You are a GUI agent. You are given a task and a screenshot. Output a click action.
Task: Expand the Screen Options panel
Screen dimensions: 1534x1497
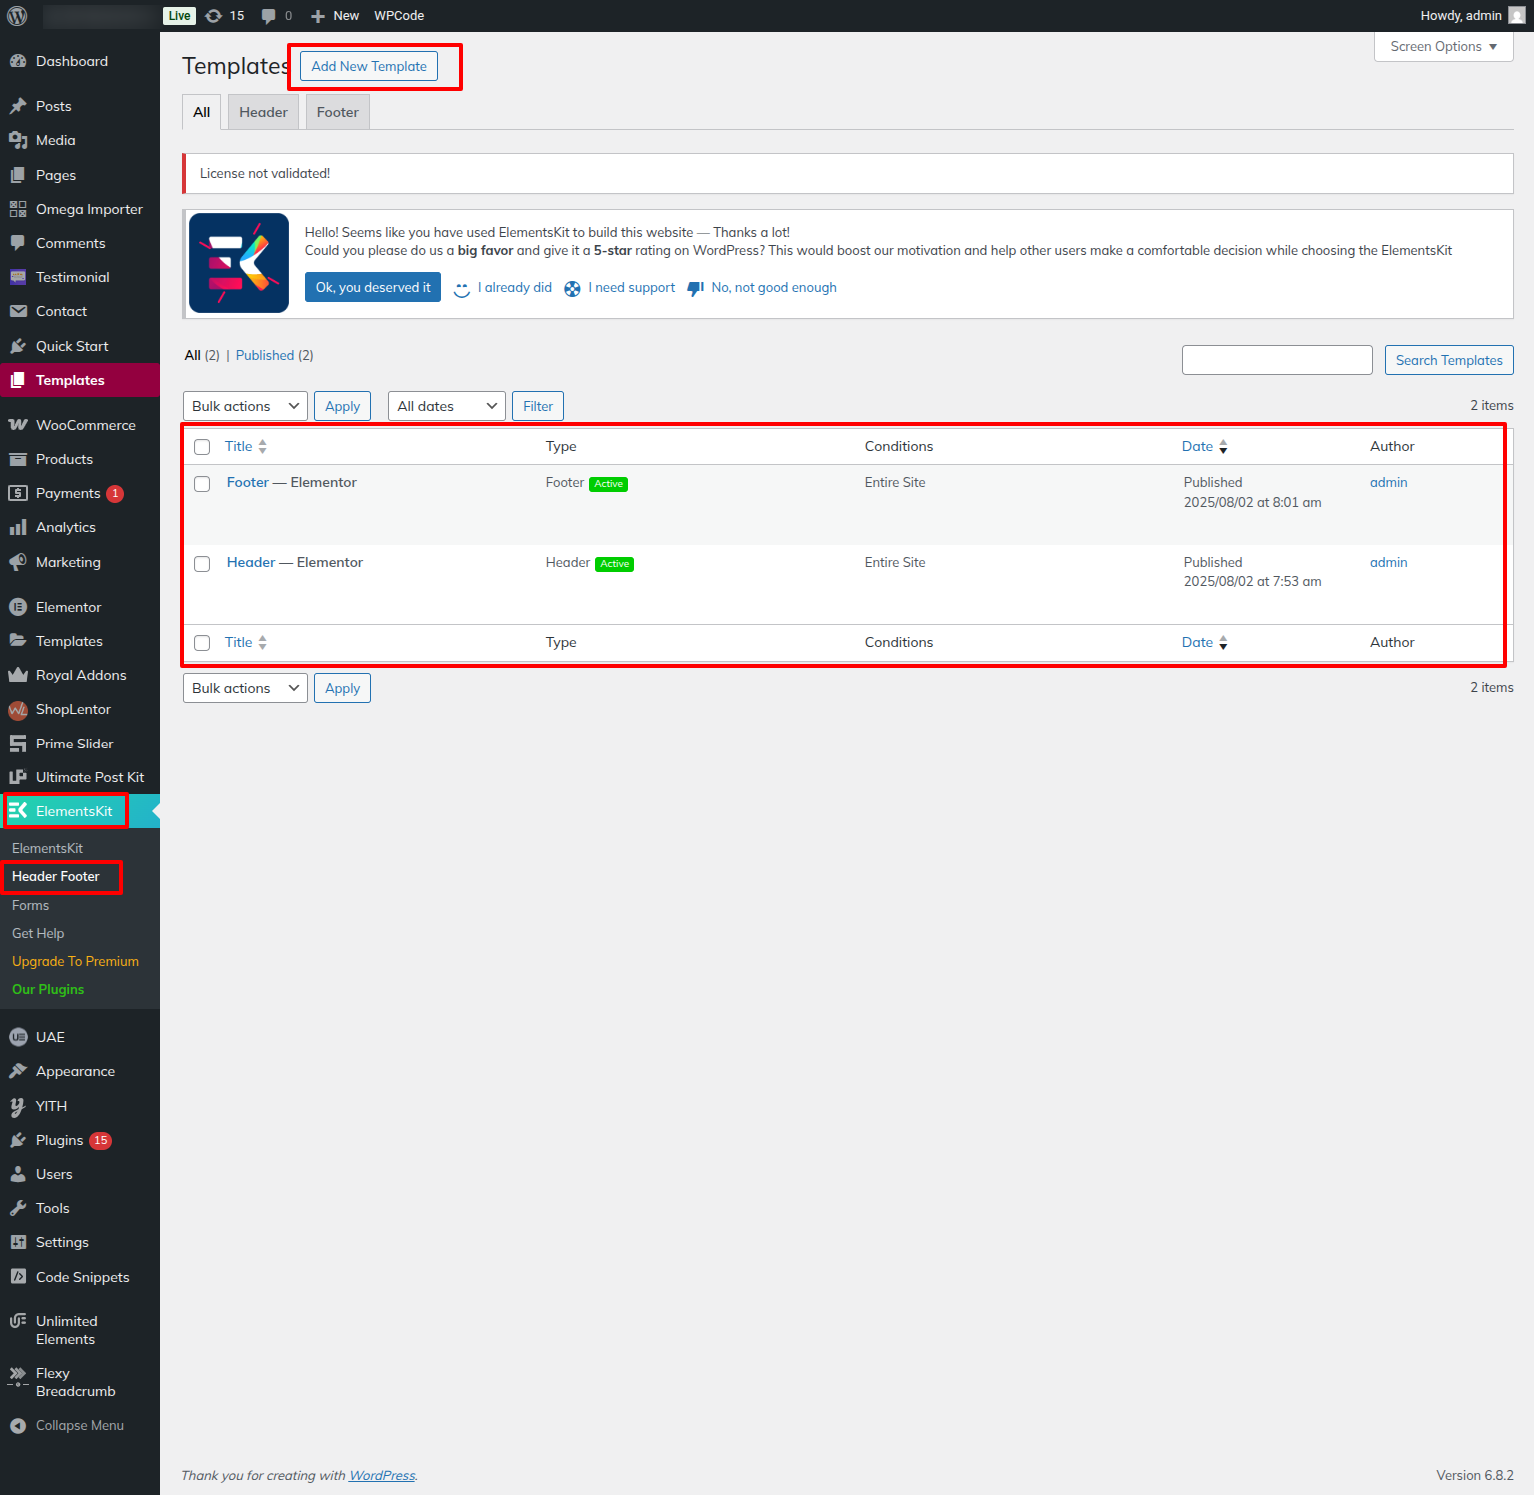point(1443,47)
